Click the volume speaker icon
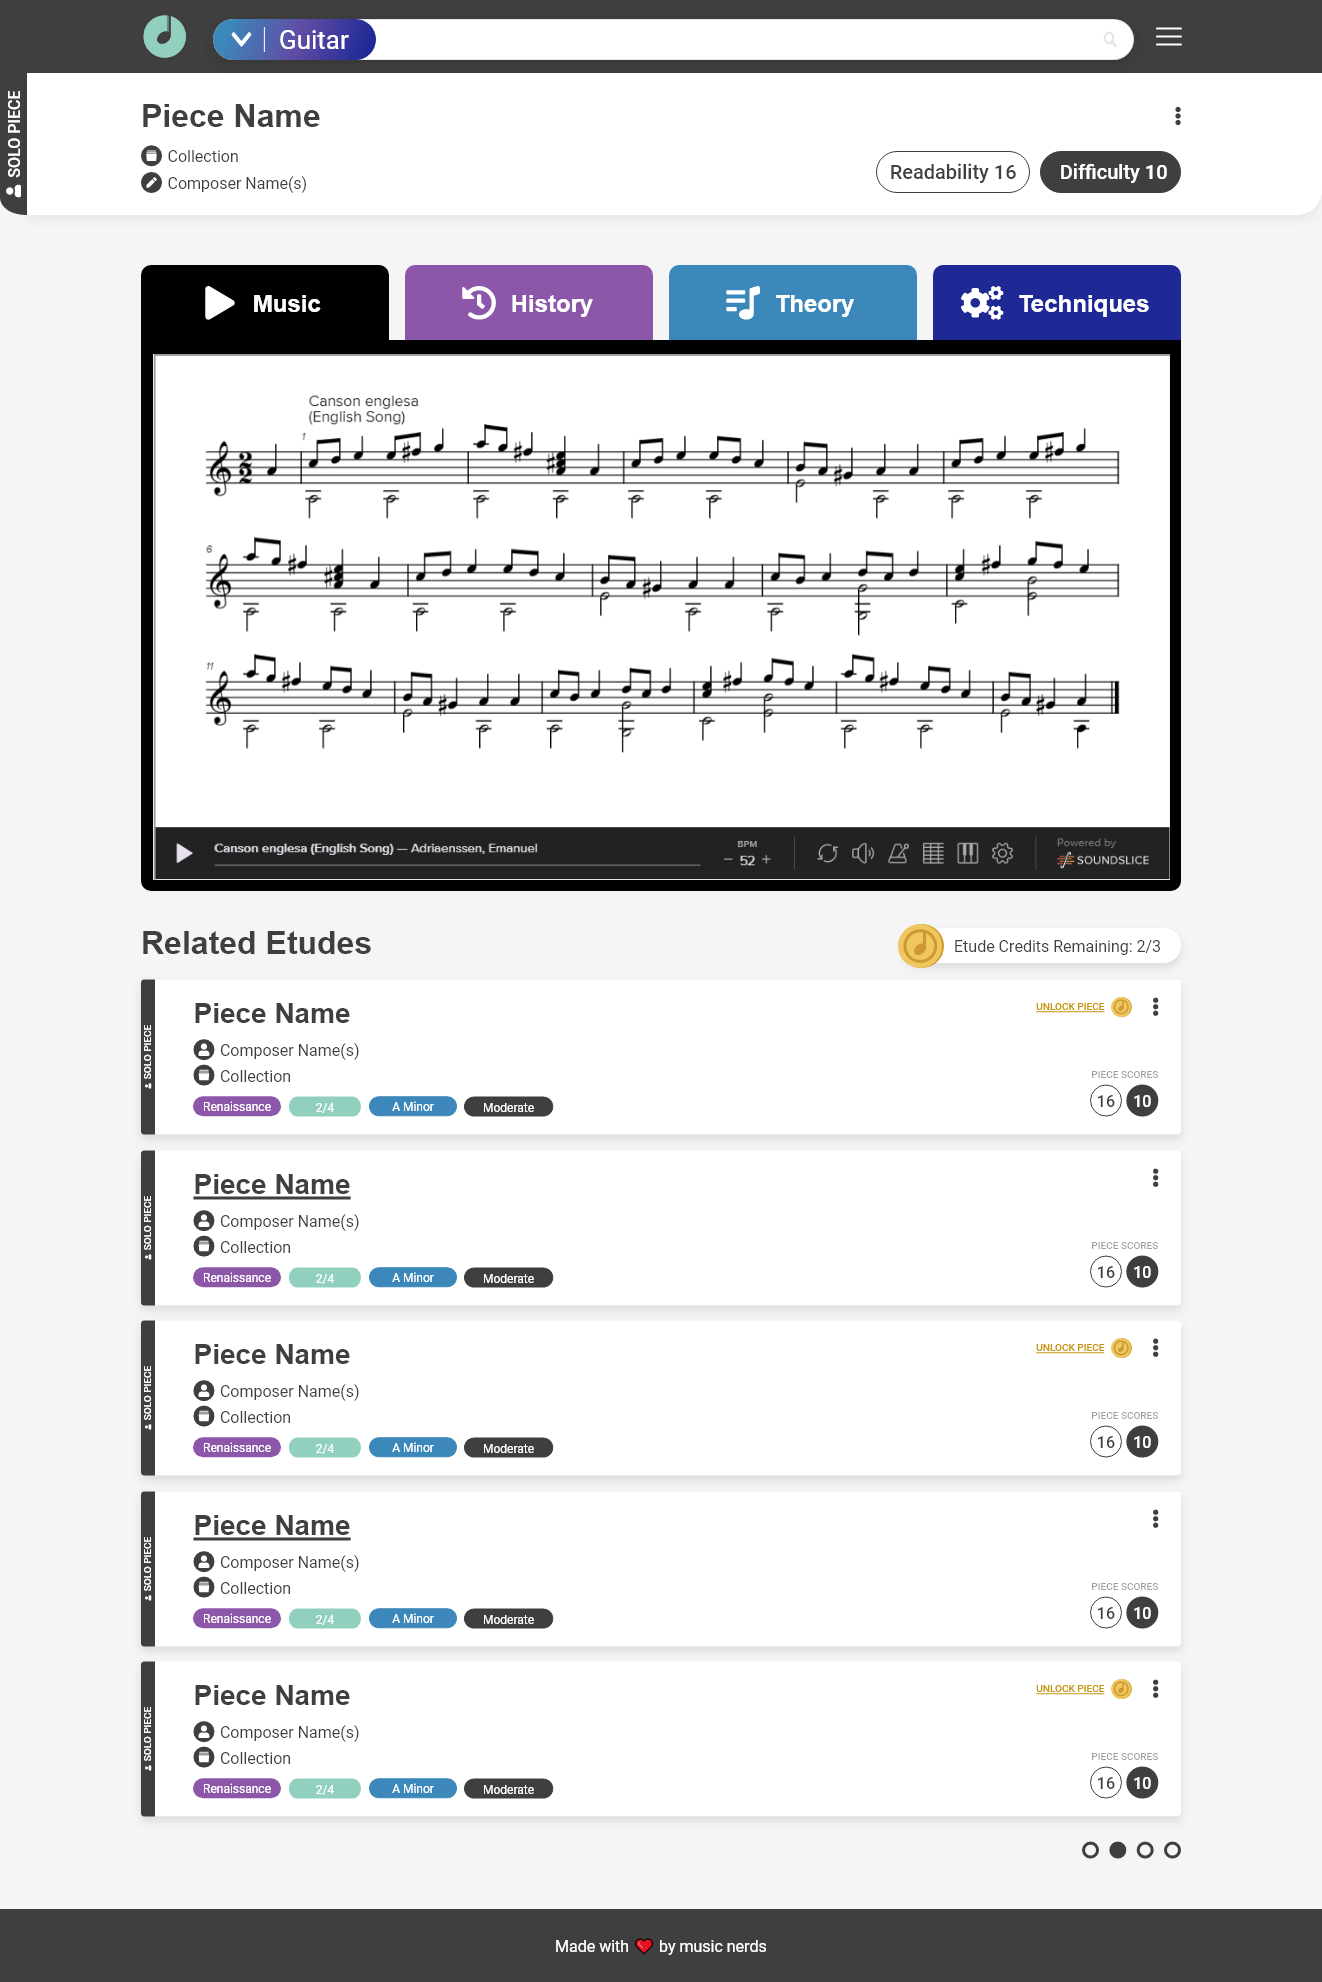Image resolution: width=1322 pixels, height=1982 pixels. pos(862,853)
